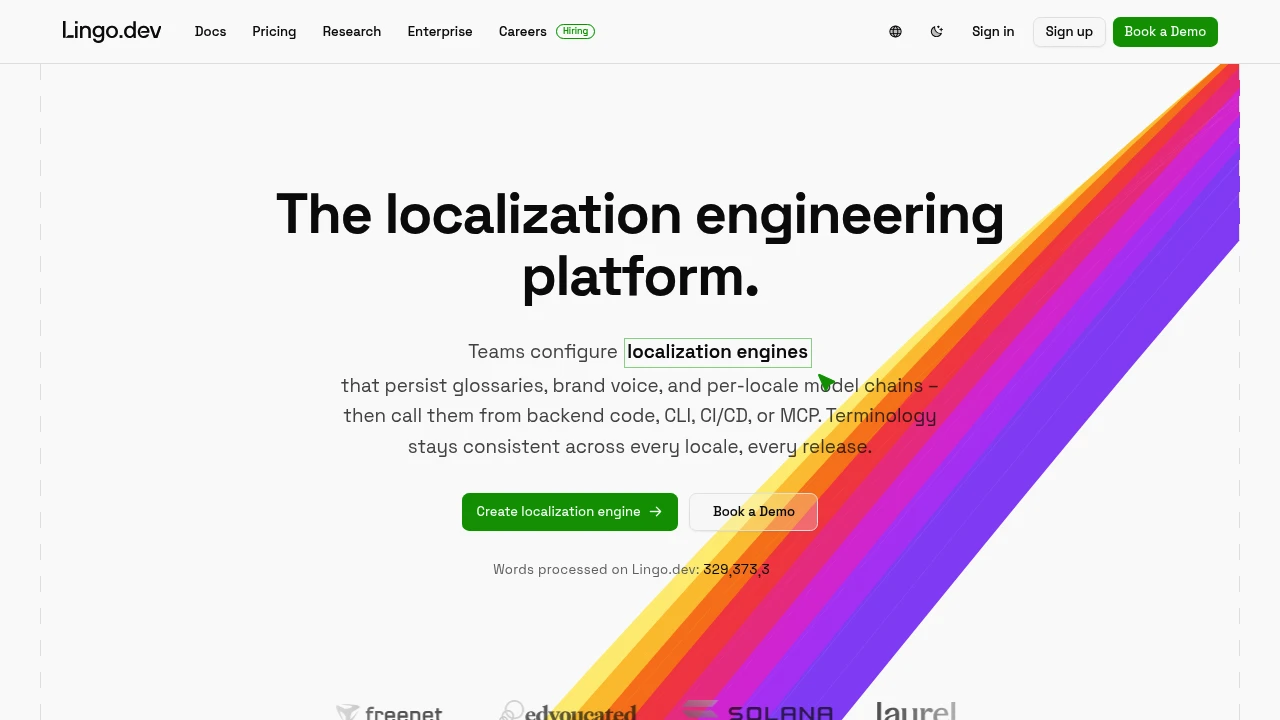Viewport: 1280px width, 720px height.
Task: Click the Sign up button
Action: 1069,32
